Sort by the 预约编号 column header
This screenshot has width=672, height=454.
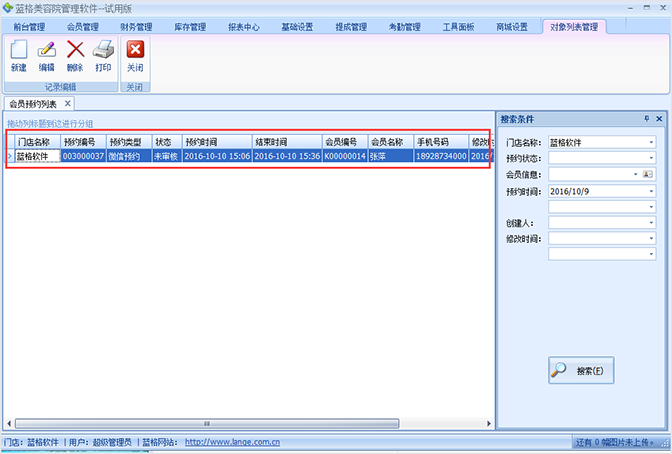(83, 142)
